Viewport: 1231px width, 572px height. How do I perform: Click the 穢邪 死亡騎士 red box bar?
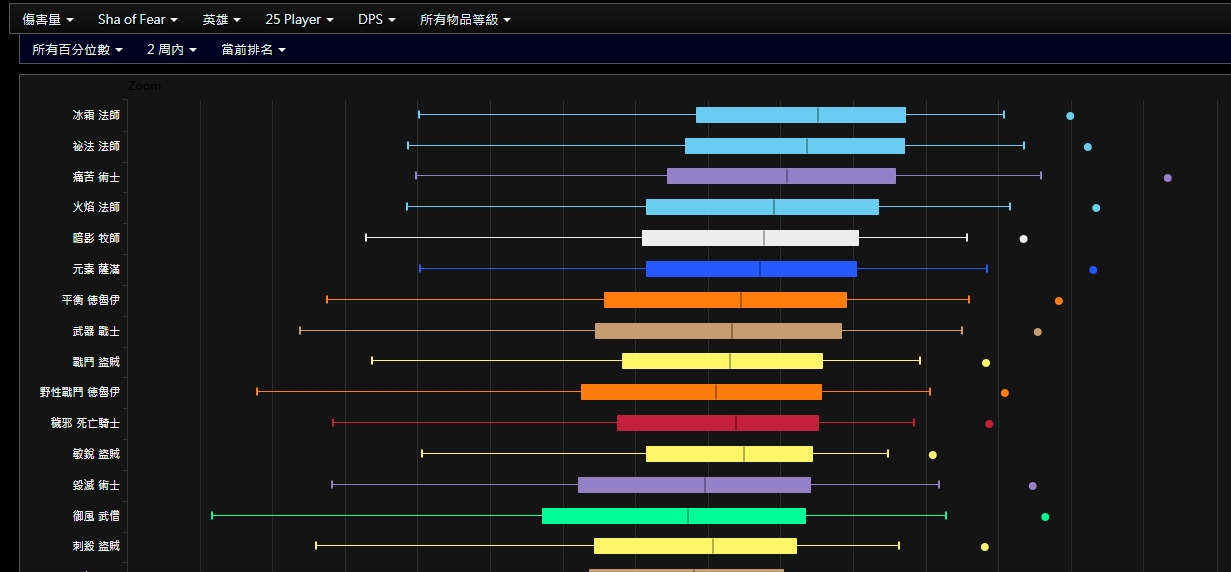pos(717,423)
